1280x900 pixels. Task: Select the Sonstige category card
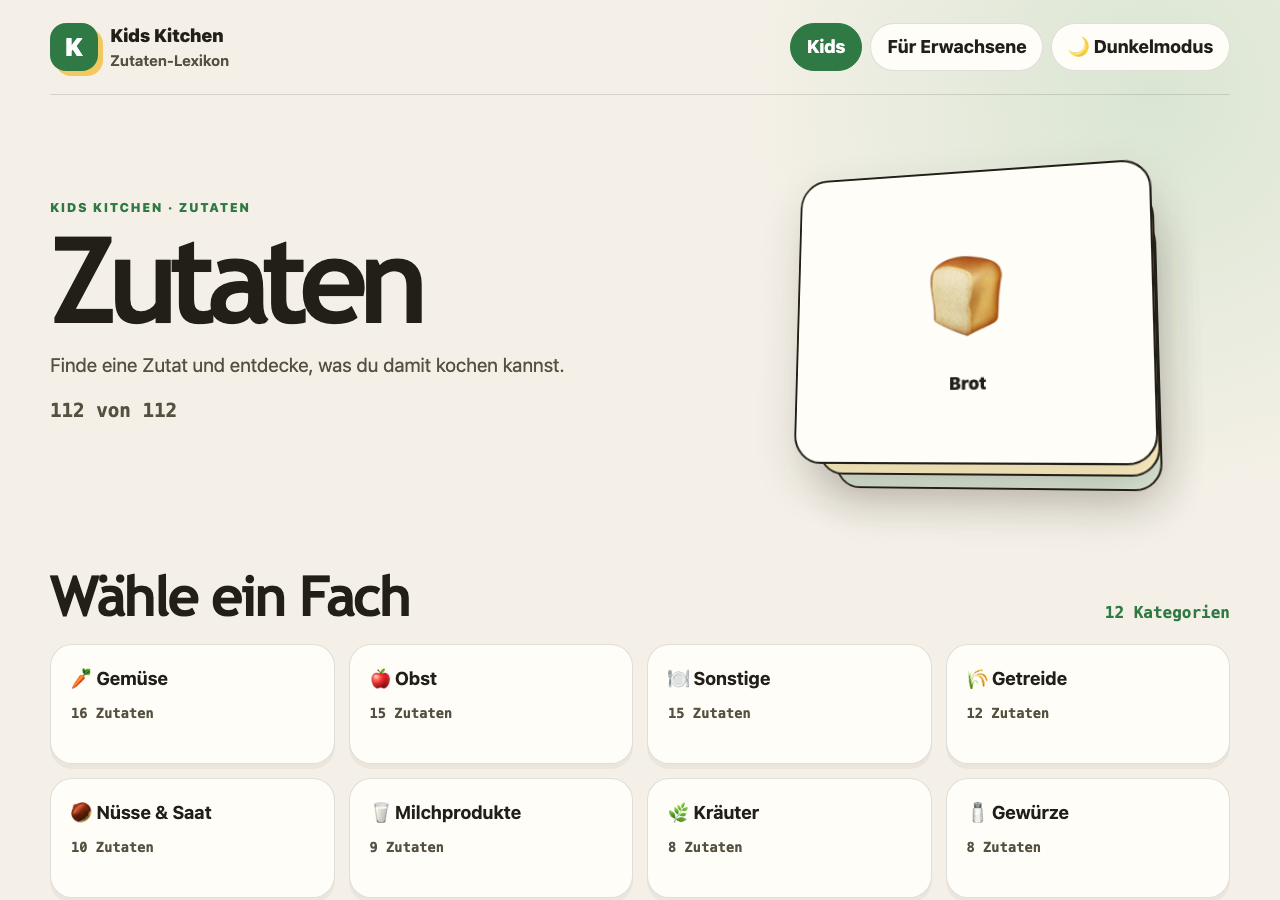[x=789, y=704]
